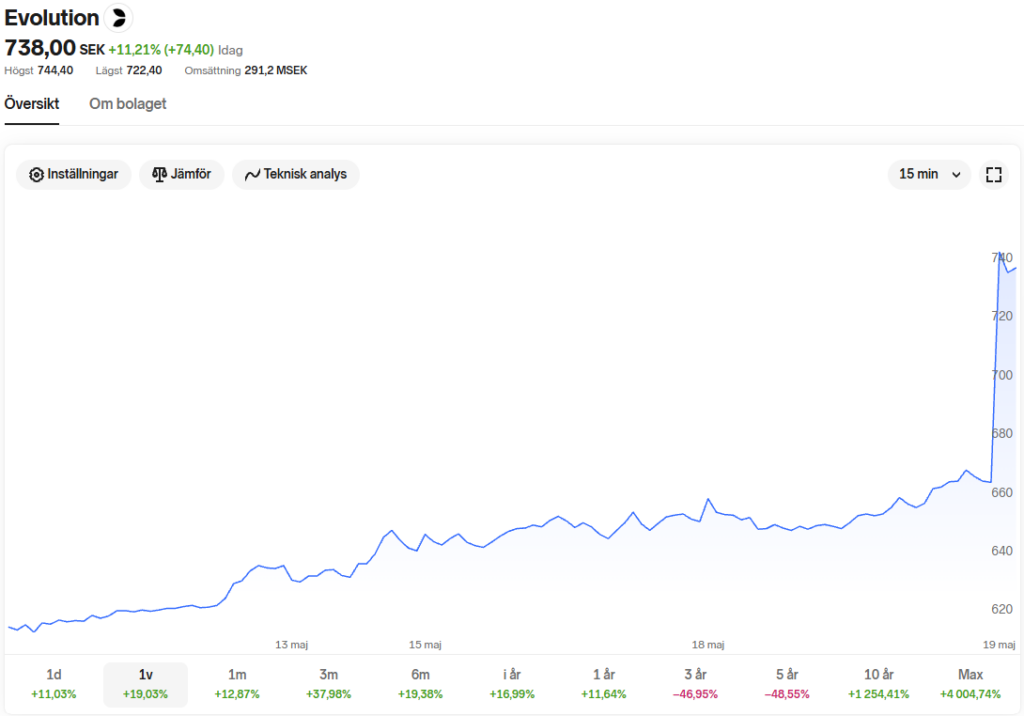Select the 1d time range
The width and height of the screenshot is (1024, 716).
coord(54,684)
